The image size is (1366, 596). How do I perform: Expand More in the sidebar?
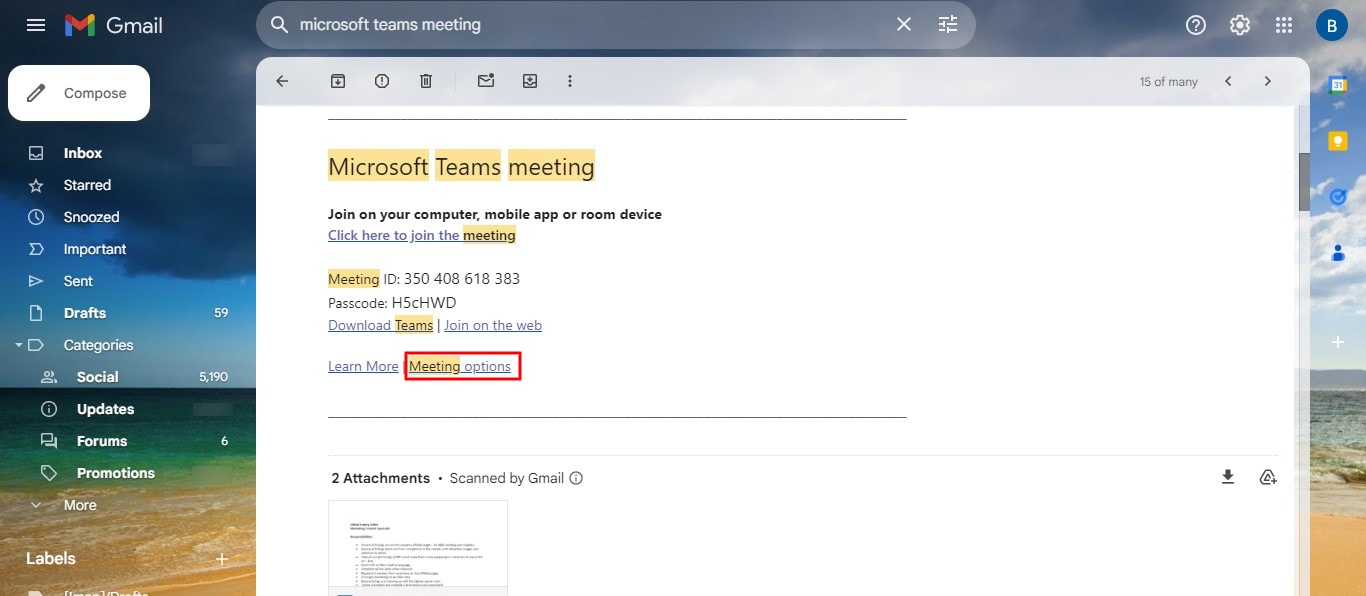pos(80,505)
